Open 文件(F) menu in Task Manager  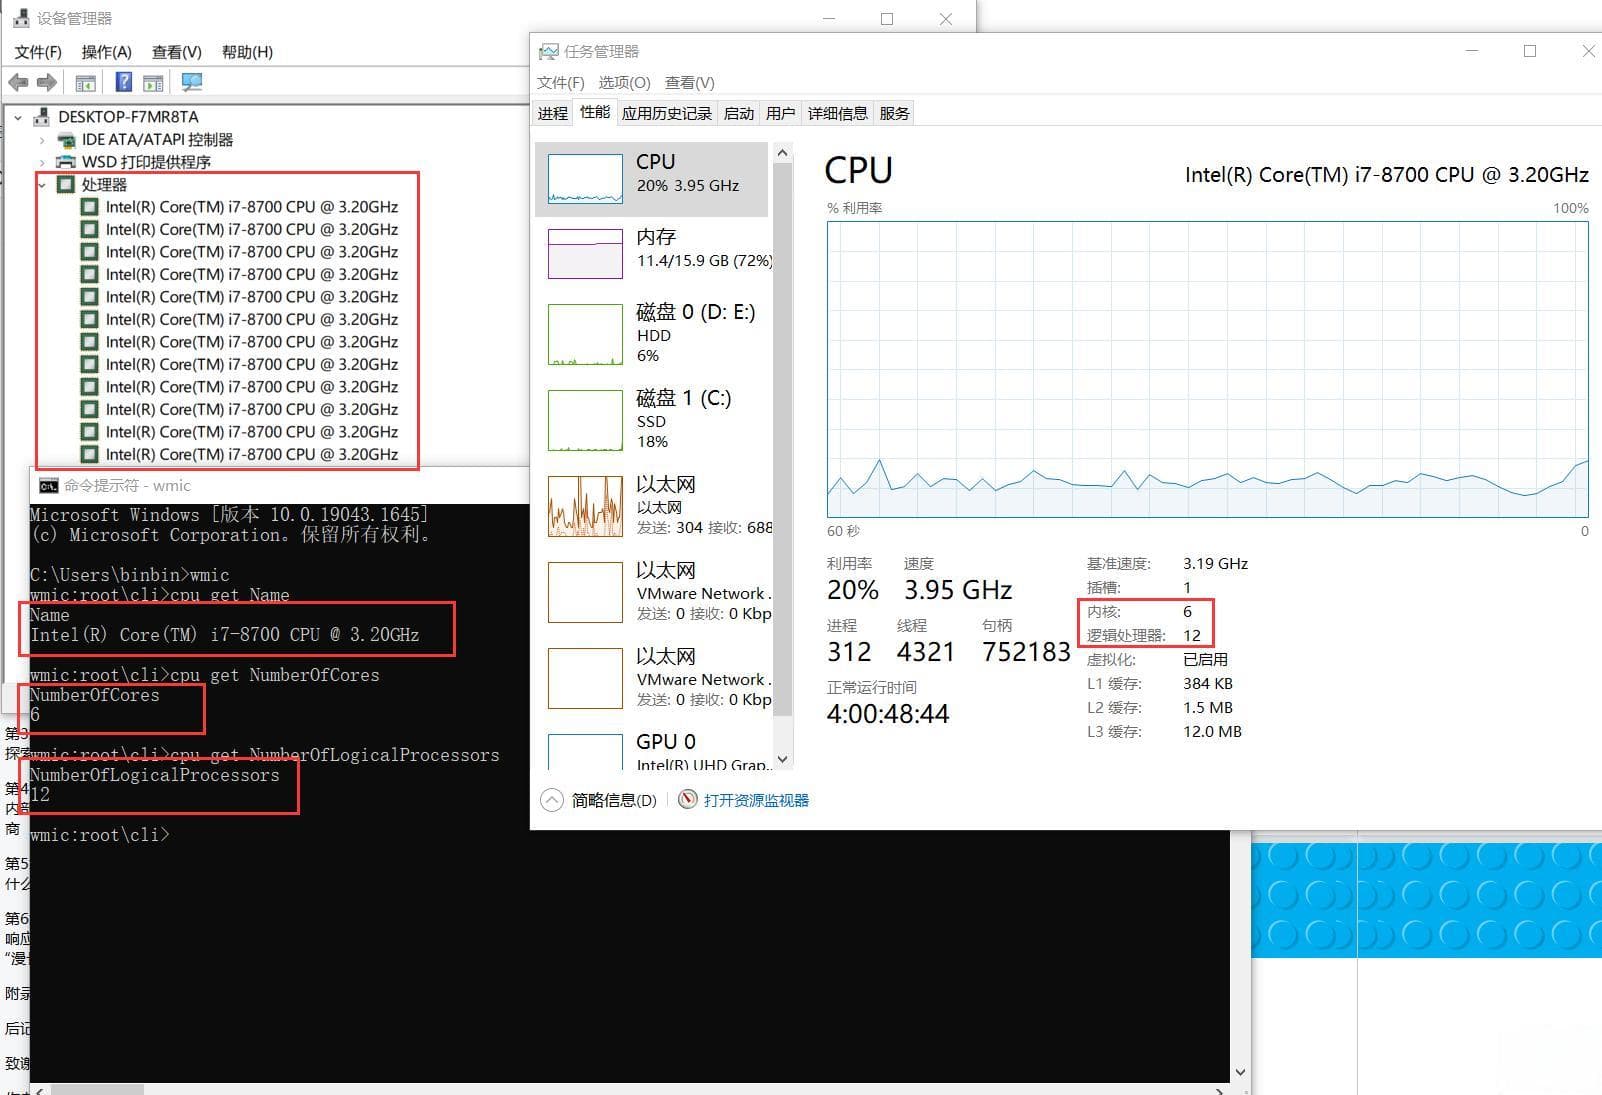pyautogui.click(x=561, y=82)
